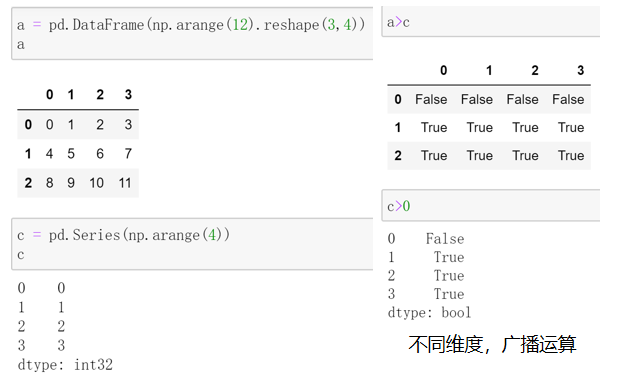Image resolution: width=632 pixels, height=373 pixels.
Task: Click the dtype: bool output text
Action: 429,313
